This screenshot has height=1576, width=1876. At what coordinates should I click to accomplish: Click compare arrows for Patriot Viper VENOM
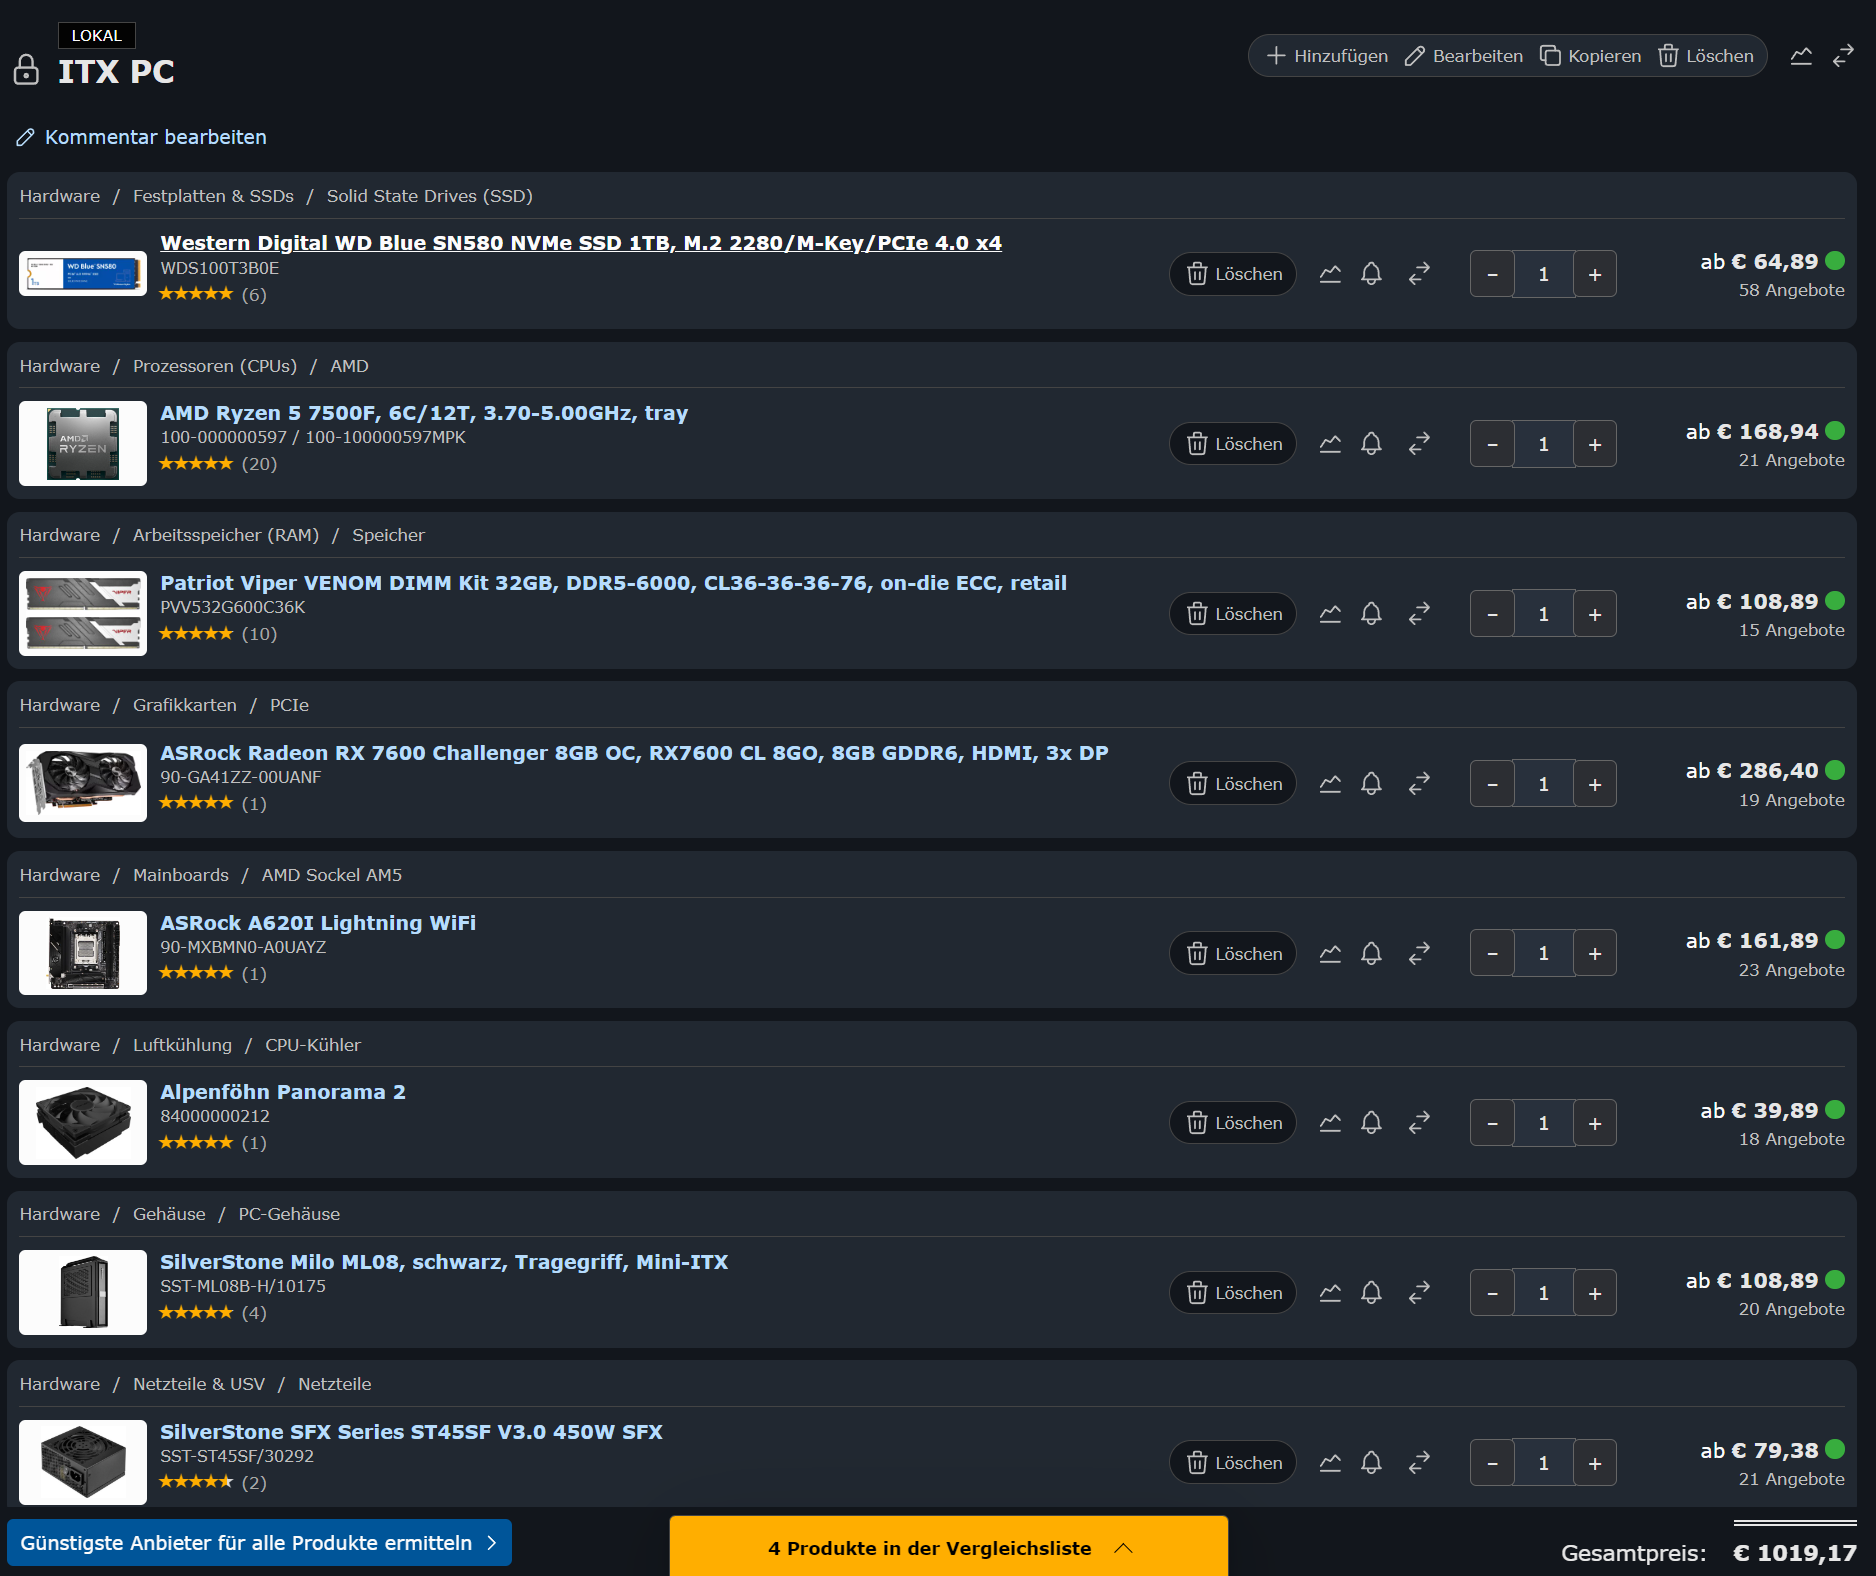pyautogui.click(x=1419, y=614)
